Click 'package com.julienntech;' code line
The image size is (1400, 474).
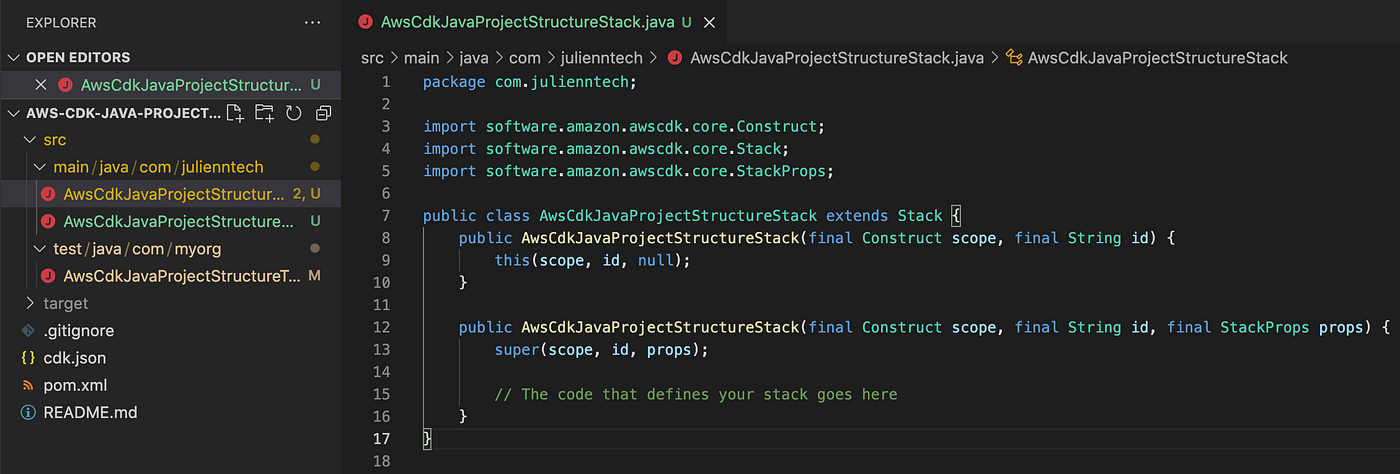pyautogui.click(x=529, y=82)
